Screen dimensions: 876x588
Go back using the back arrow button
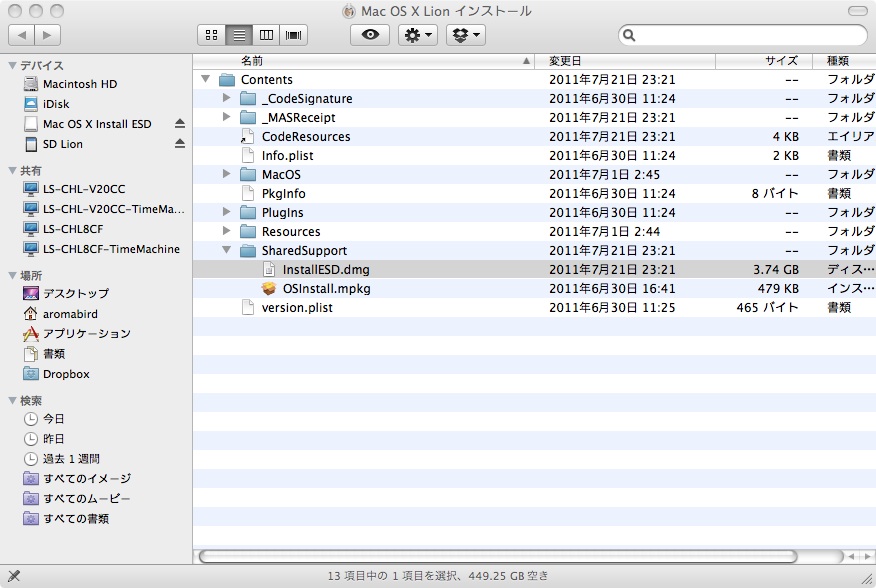click(x=22, y=34)
